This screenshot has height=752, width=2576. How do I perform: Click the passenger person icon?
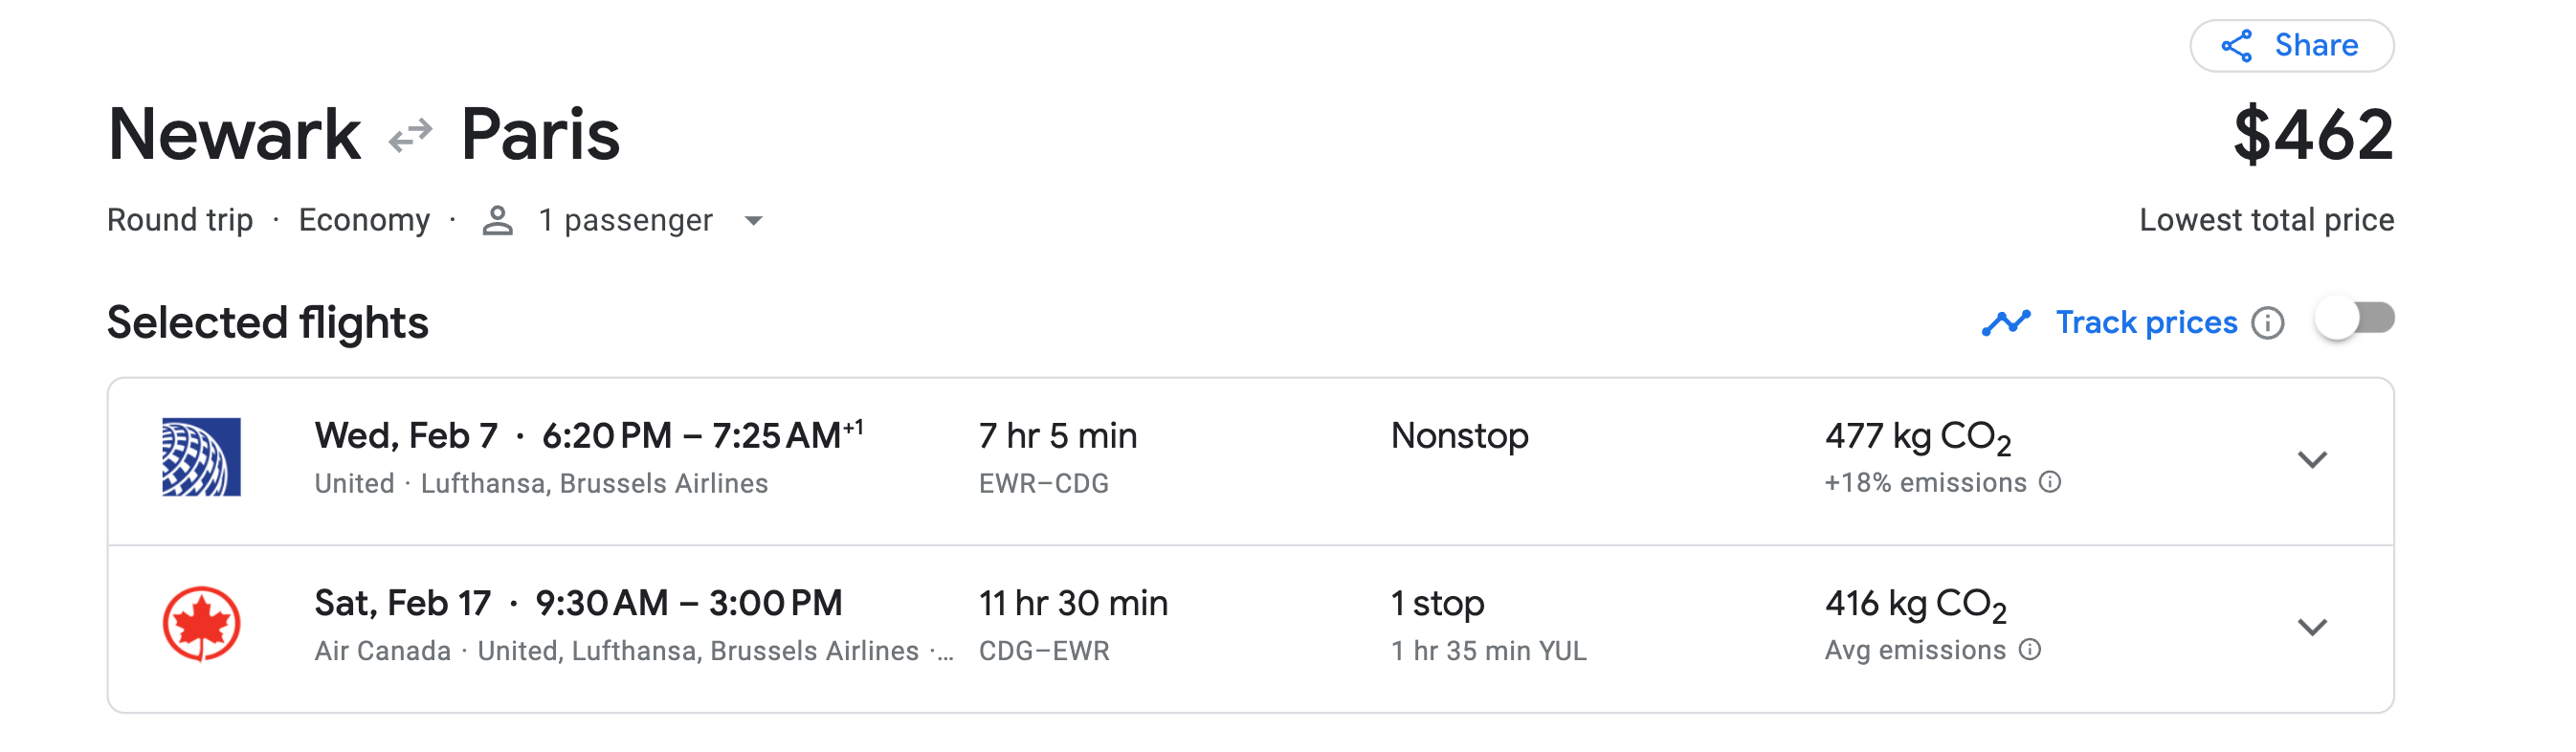pos(497,221)
